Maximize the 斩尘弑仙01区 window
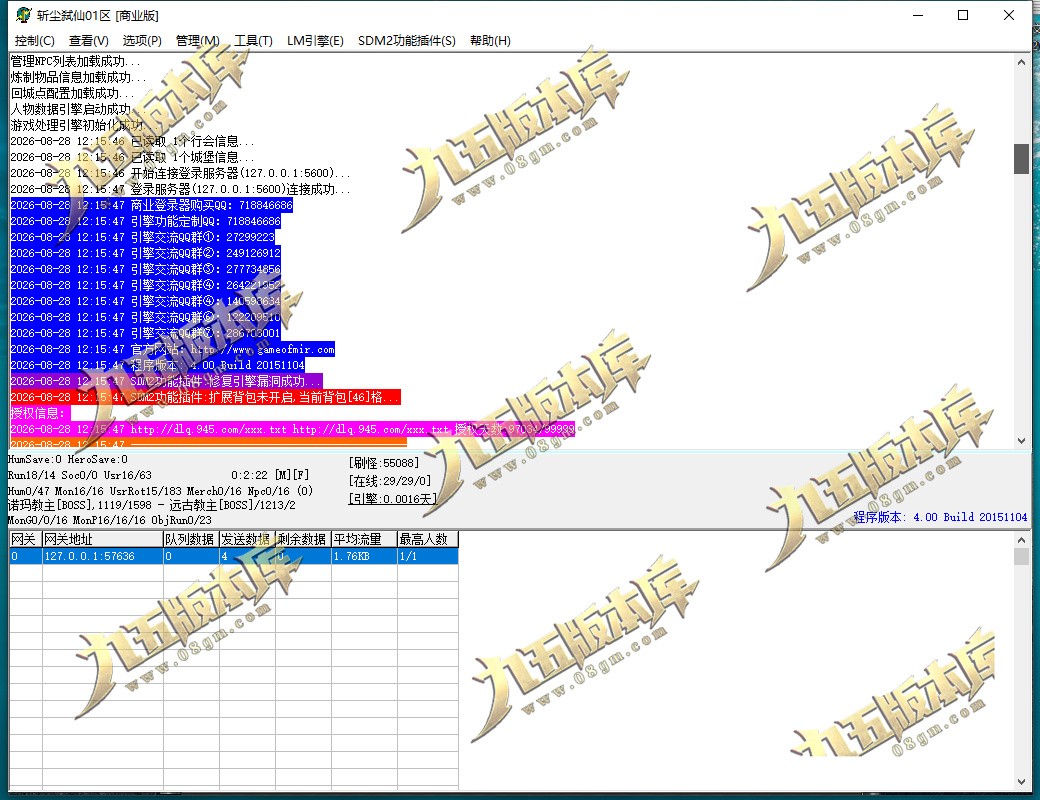Viewport: 1040px width, 800px height. coord(963,15)
